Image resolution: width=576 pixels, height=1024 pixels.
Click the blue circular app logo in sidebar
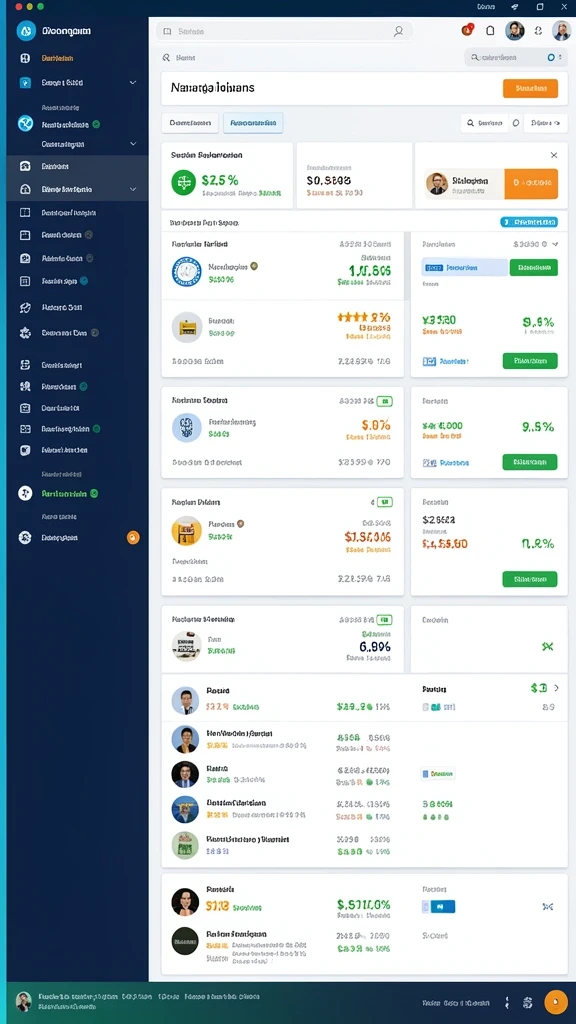(x=25, y=30)
